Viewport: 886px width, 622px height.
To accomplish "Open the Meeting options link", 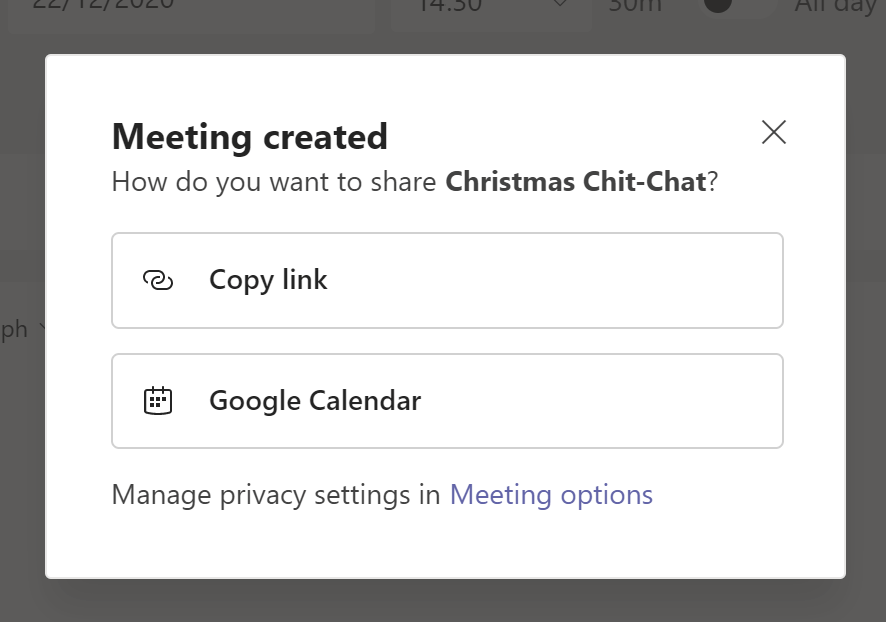I will click(551, 495).
